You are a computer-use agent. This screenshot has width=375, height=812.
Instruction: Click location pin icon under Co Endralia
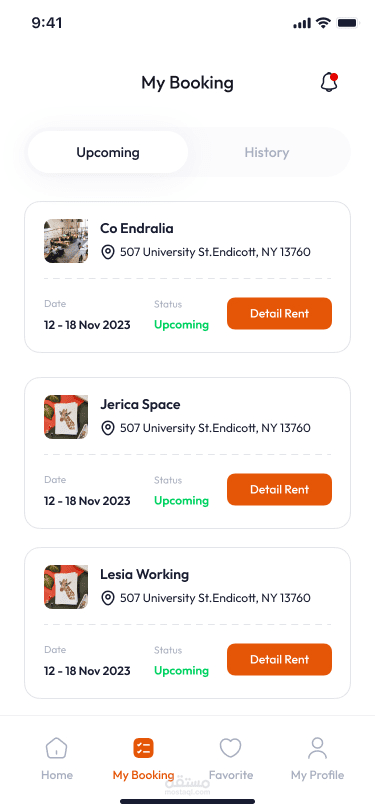point(108,252)
